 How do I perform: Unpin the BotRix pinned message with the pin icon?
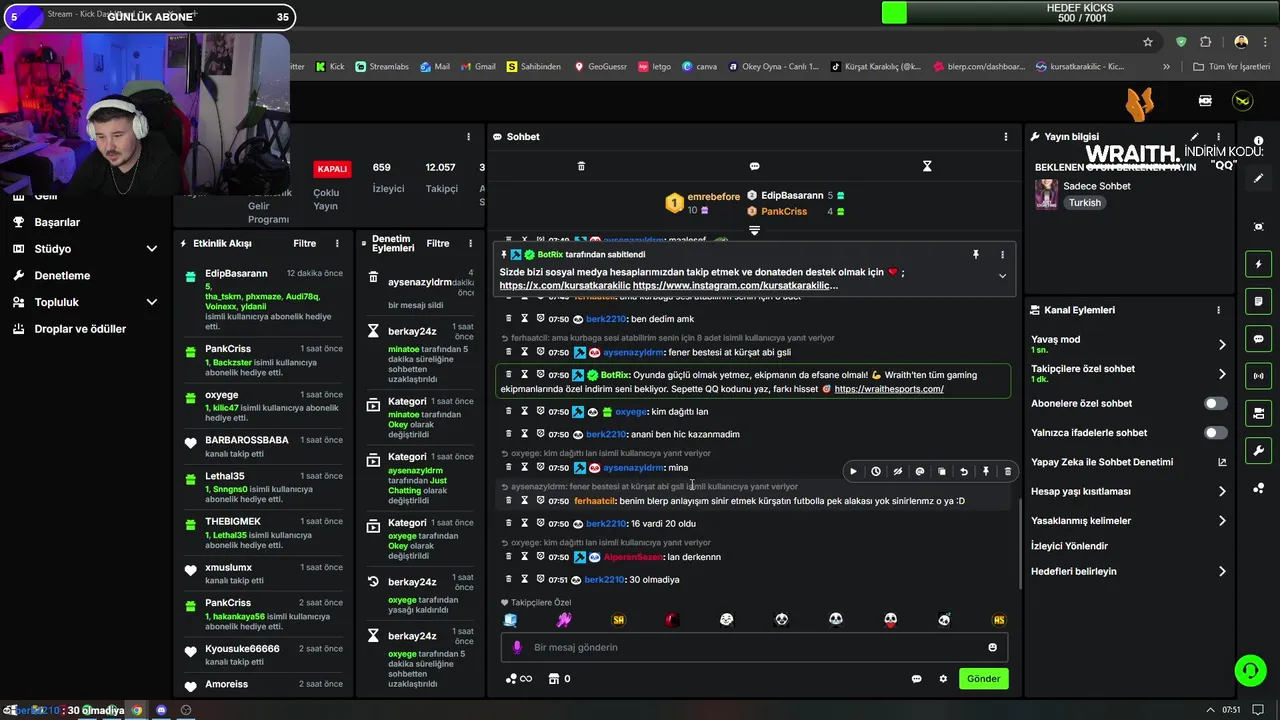(x=976, y=255)
